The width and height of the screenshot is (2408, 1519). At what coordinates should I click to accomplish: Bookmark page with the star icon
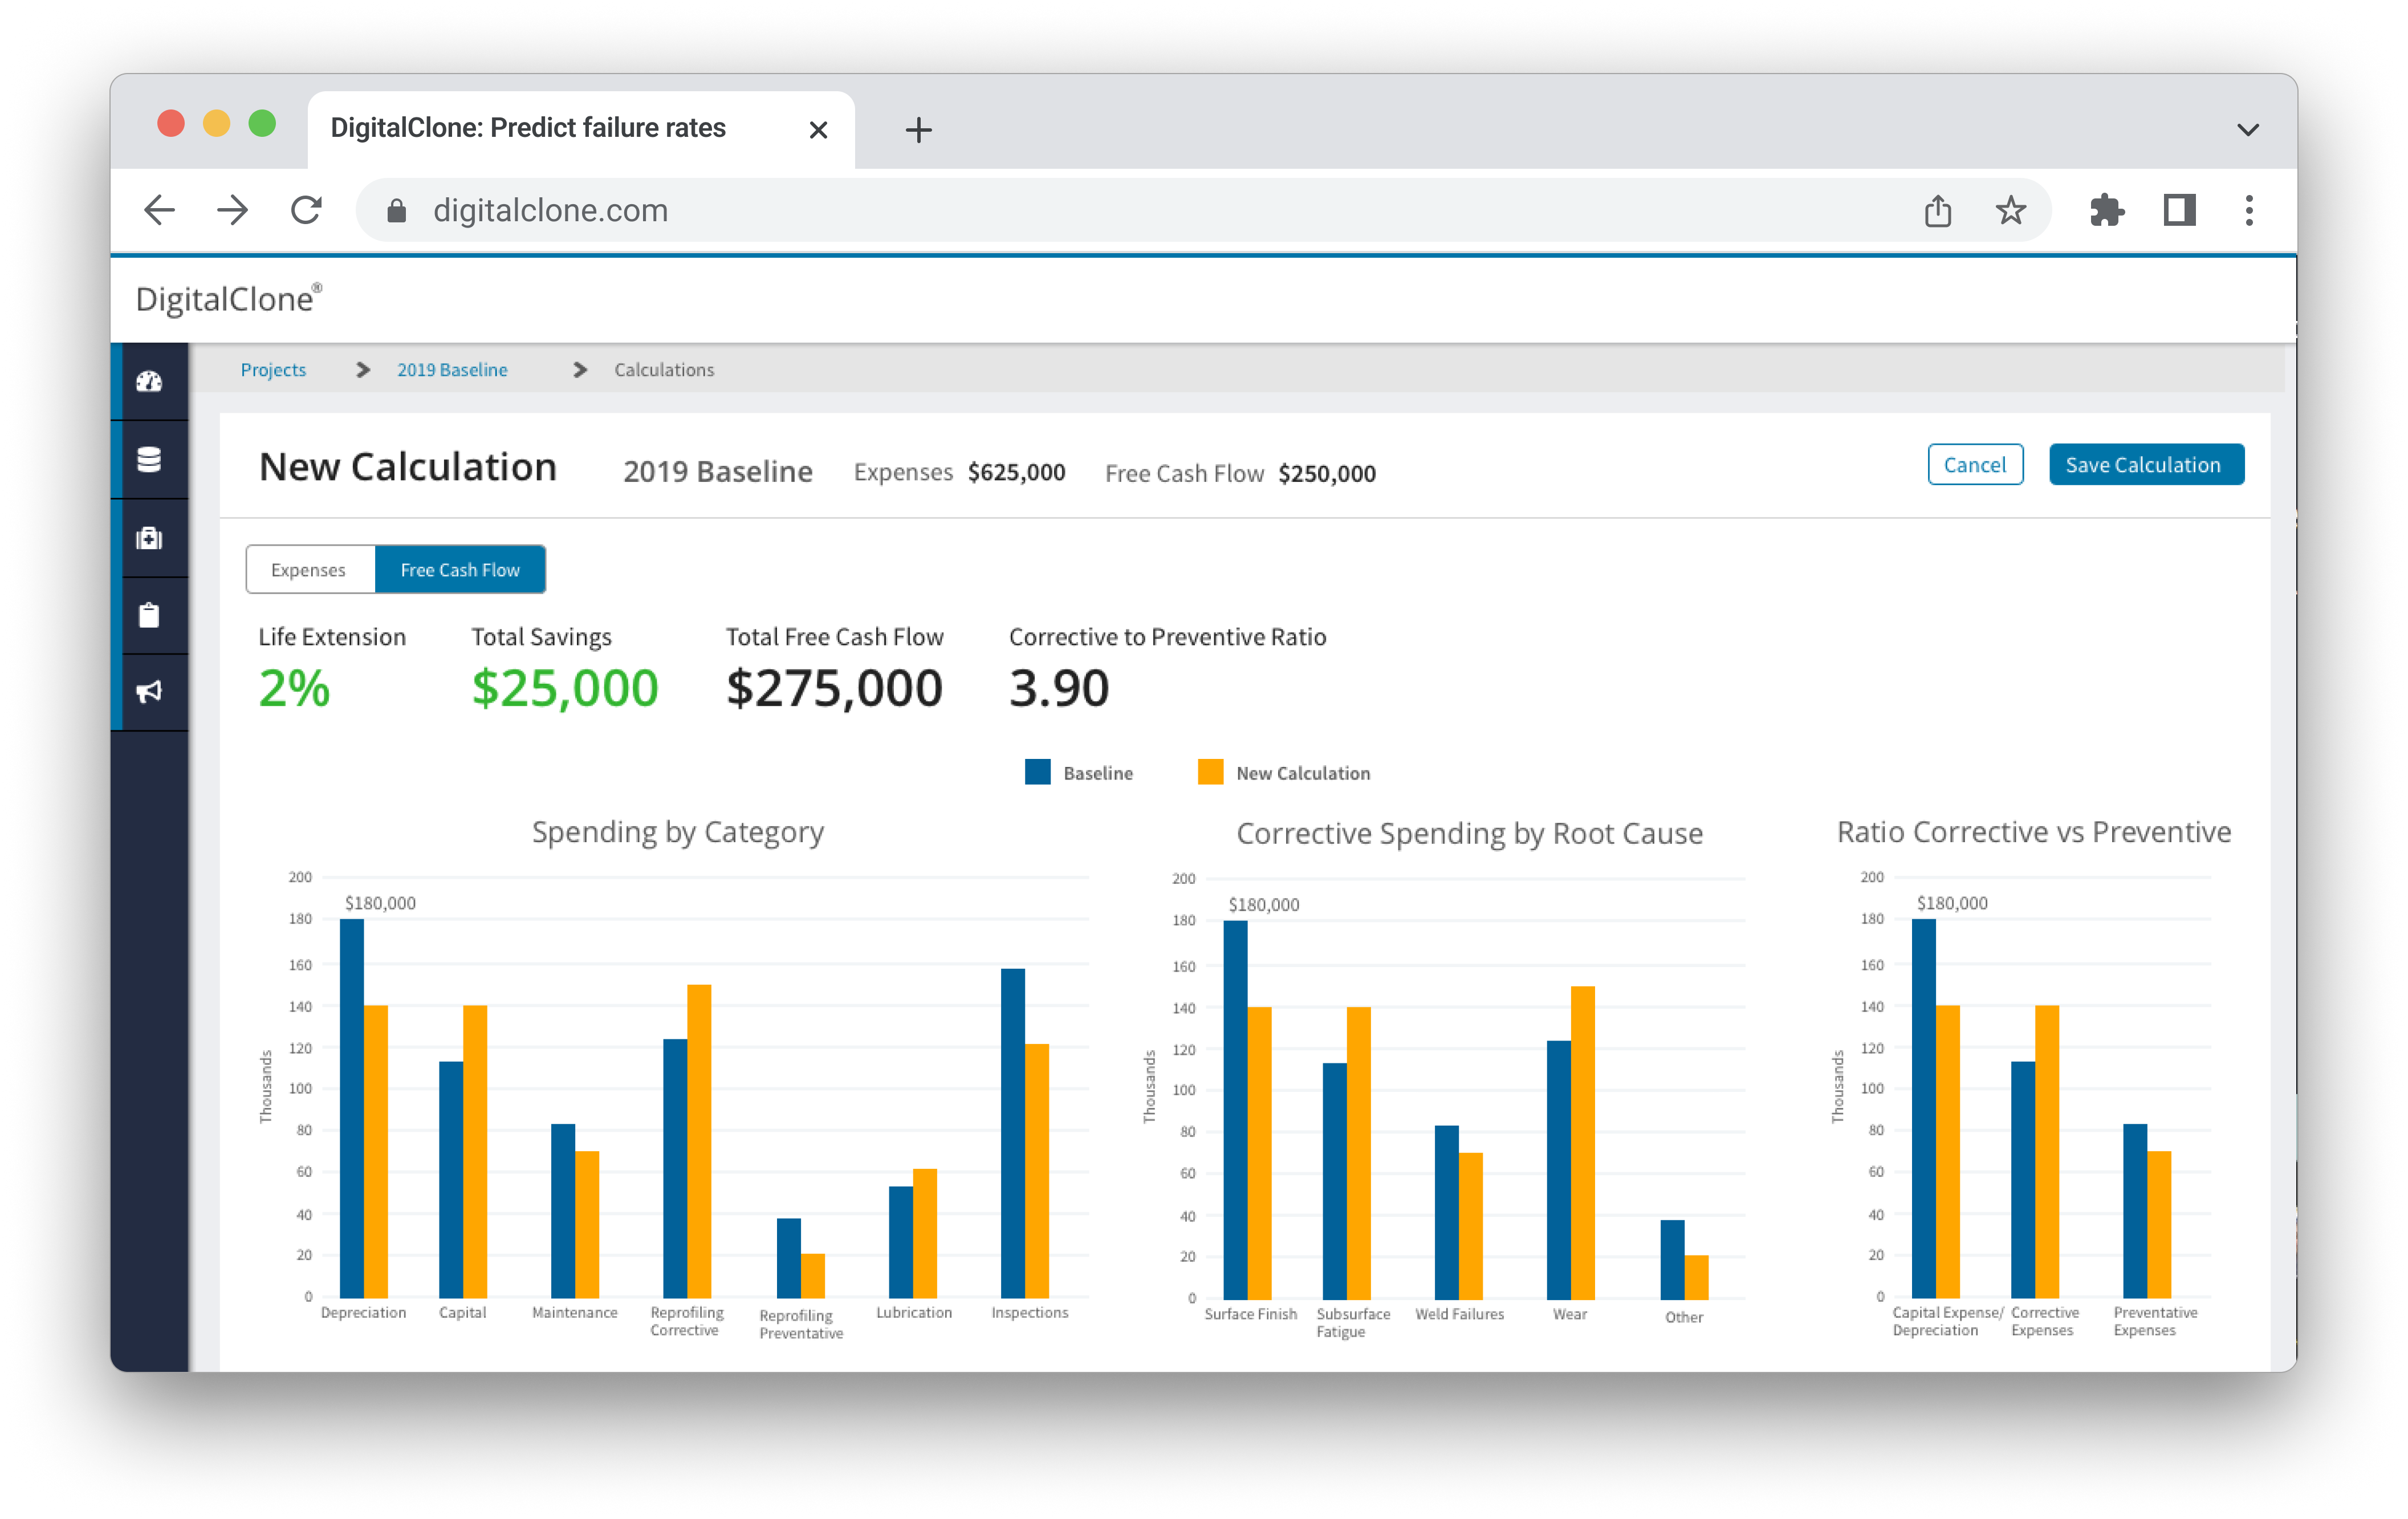tap(2010, 210)
